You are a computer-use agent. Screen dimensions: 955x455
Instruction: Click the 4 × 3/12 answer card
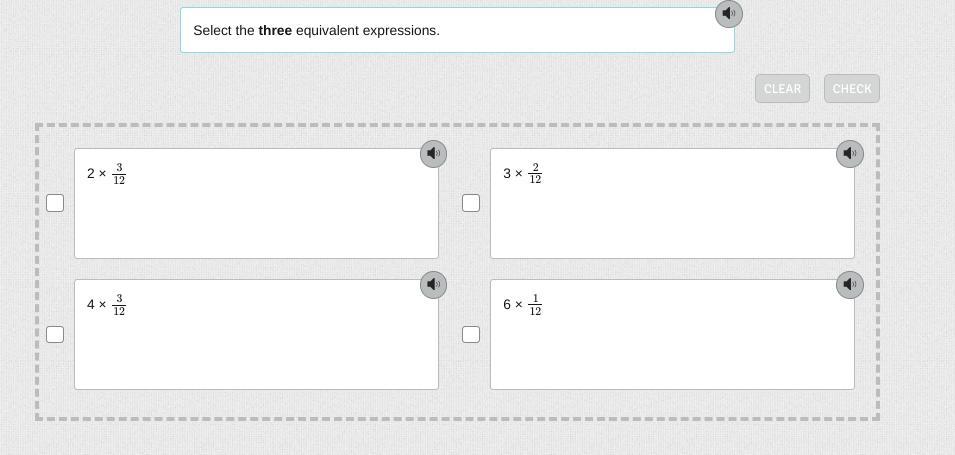pyautogui.click(x=256, y=345)
